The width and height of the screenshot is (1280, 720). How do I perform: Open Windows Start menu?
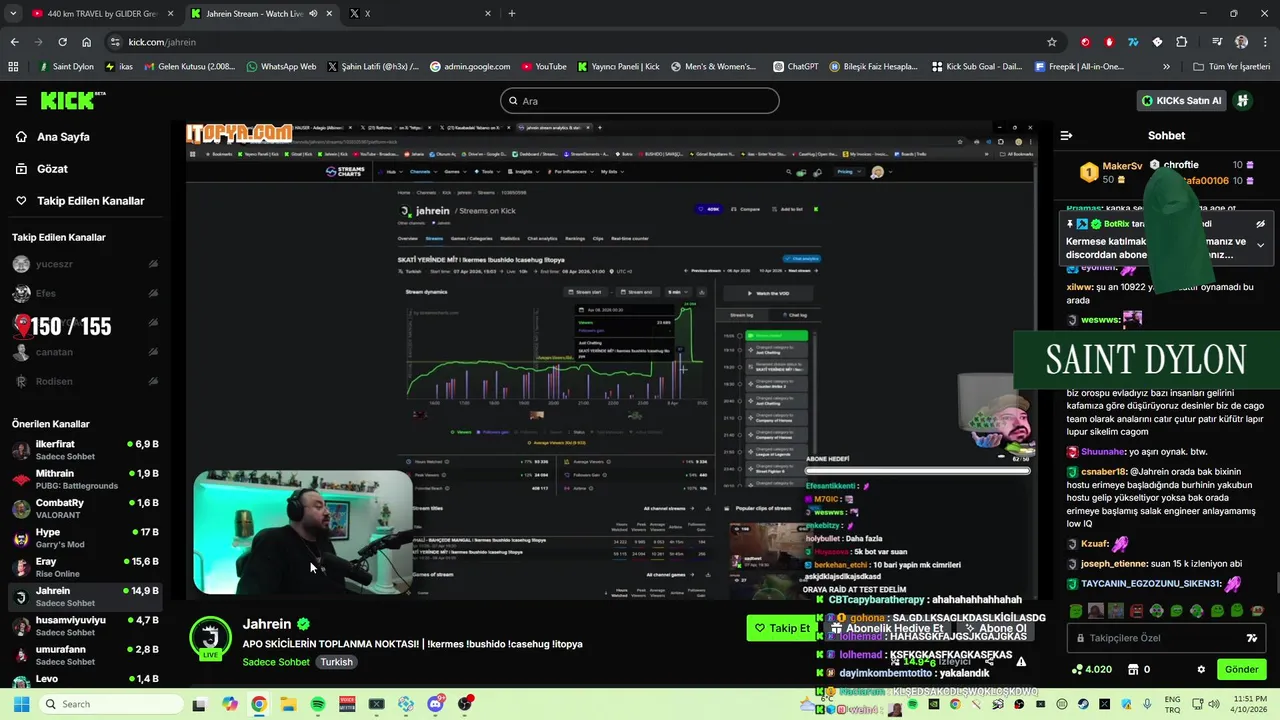(x=21, y=704)
